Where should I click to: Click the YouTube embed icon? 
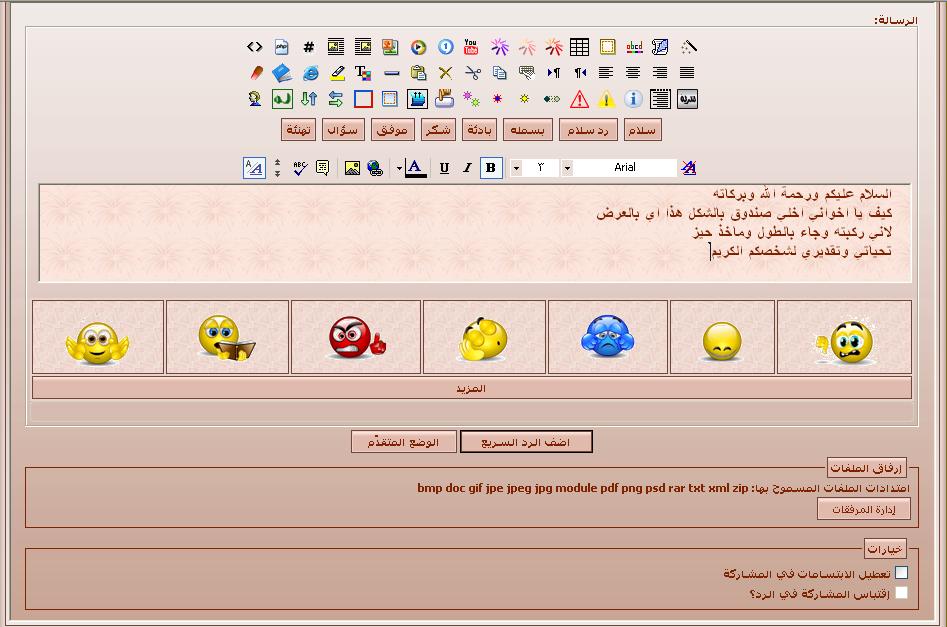[x=471, y=47]
